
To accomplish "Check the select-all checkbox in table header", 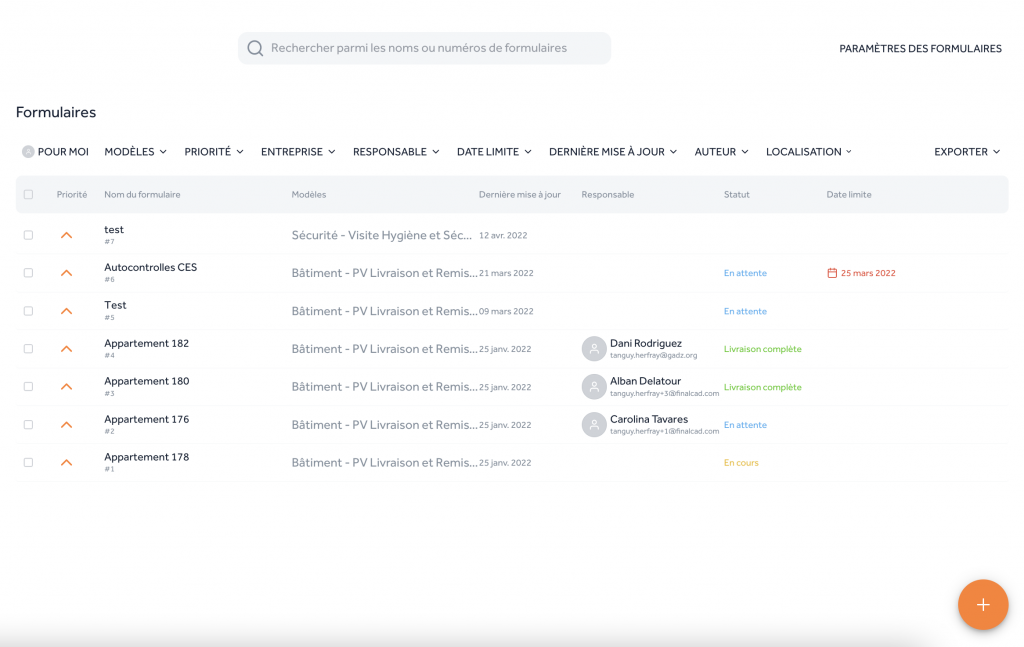I will [x=28, y=195].
